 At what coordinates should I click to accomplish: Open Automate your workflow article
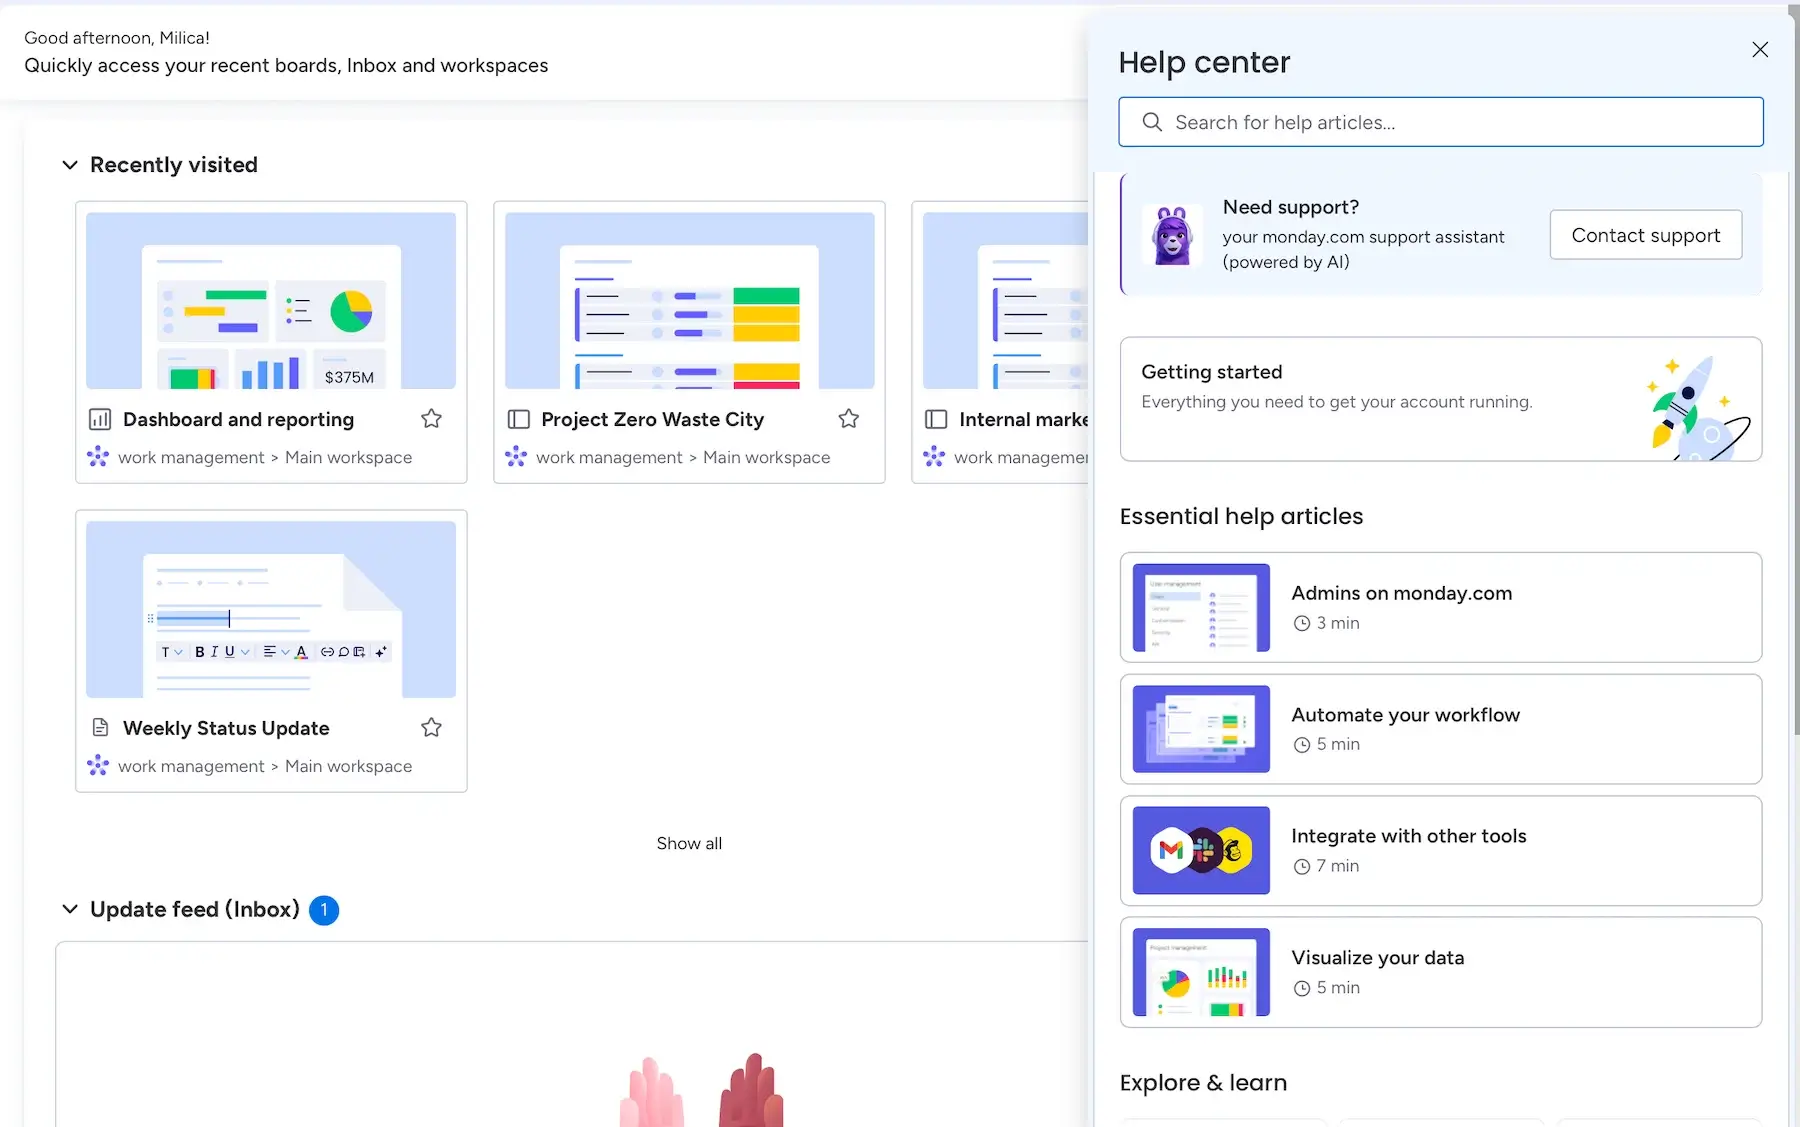coord(1440,729)
